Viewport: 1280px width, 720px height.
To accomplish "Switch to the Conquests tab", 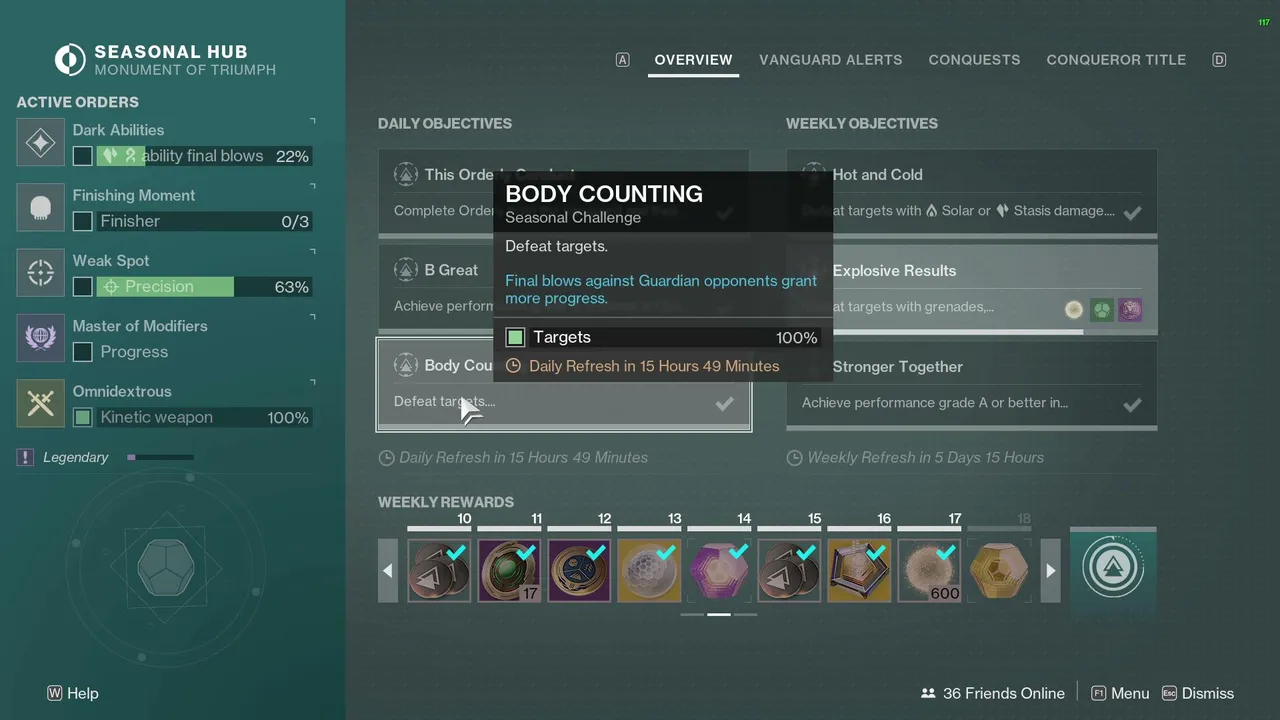I will coord(974,60).
